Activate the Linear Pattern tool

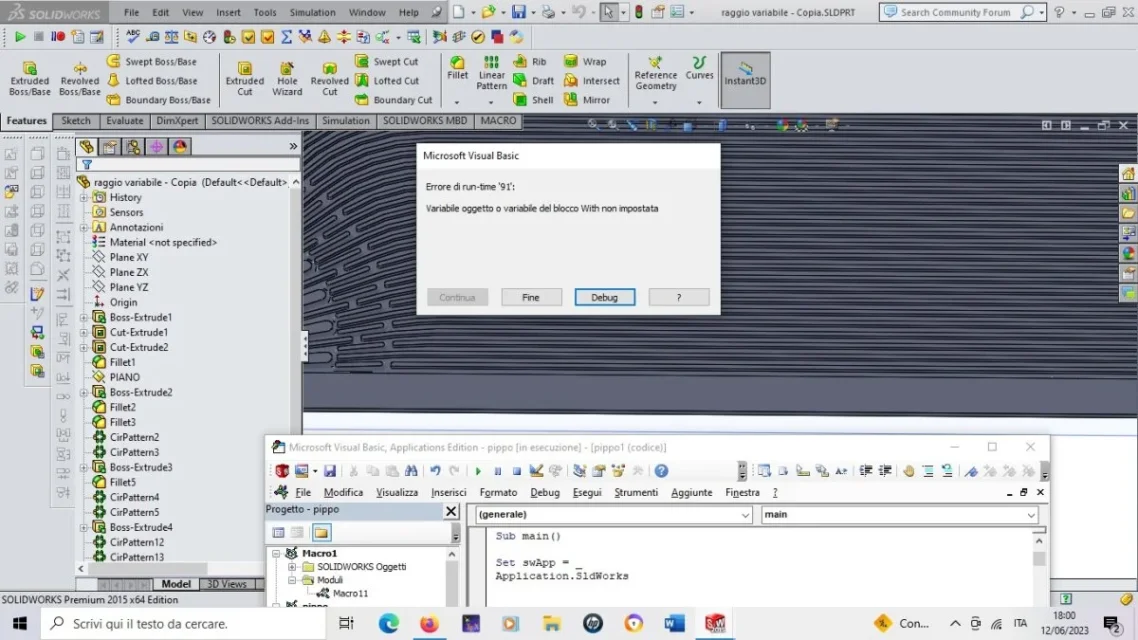491,73
